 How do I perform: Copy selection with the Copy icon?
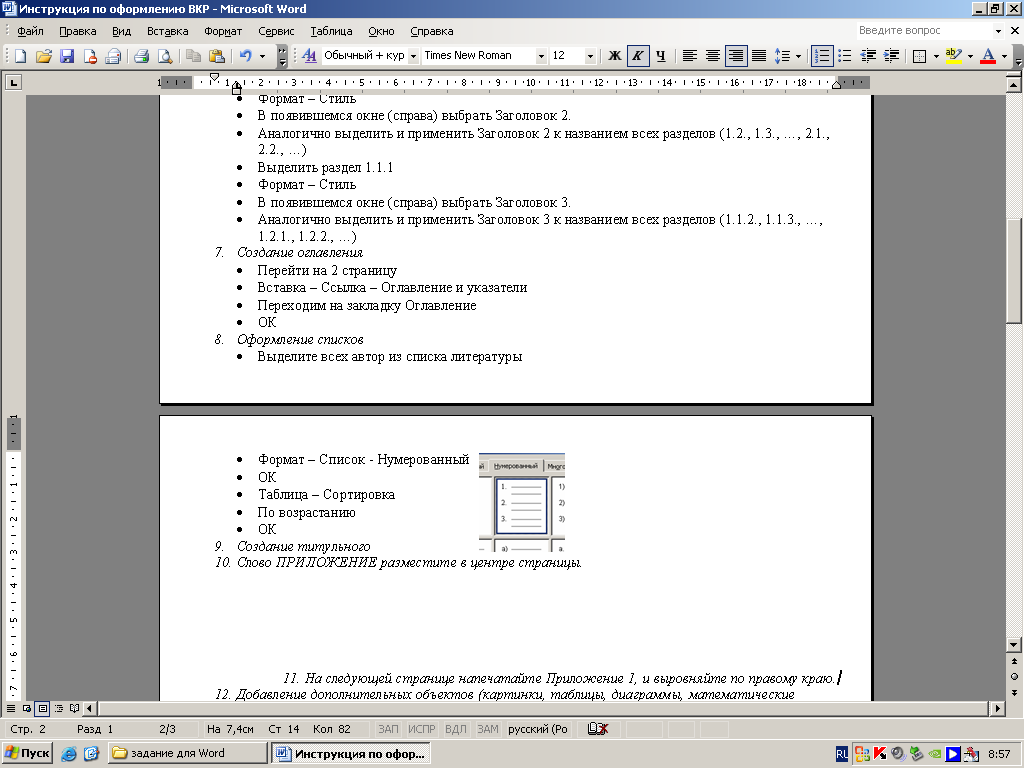click(193, 56)
